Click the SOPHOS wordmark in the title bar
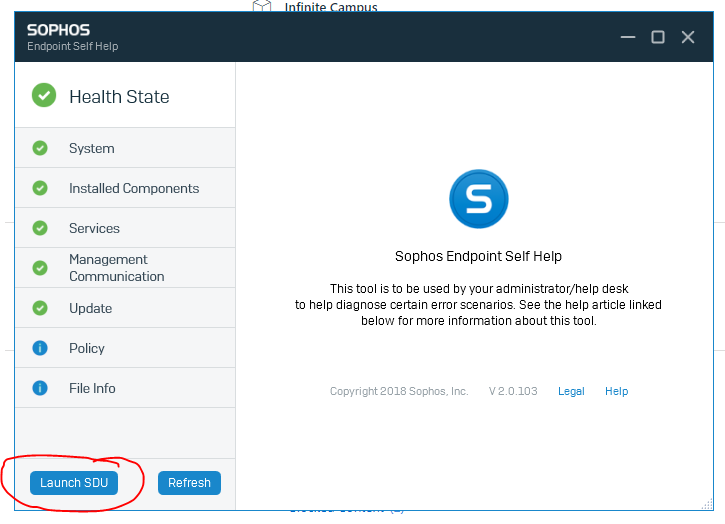Viewport: 725px width, 524px height. click(x=58, y=30)
